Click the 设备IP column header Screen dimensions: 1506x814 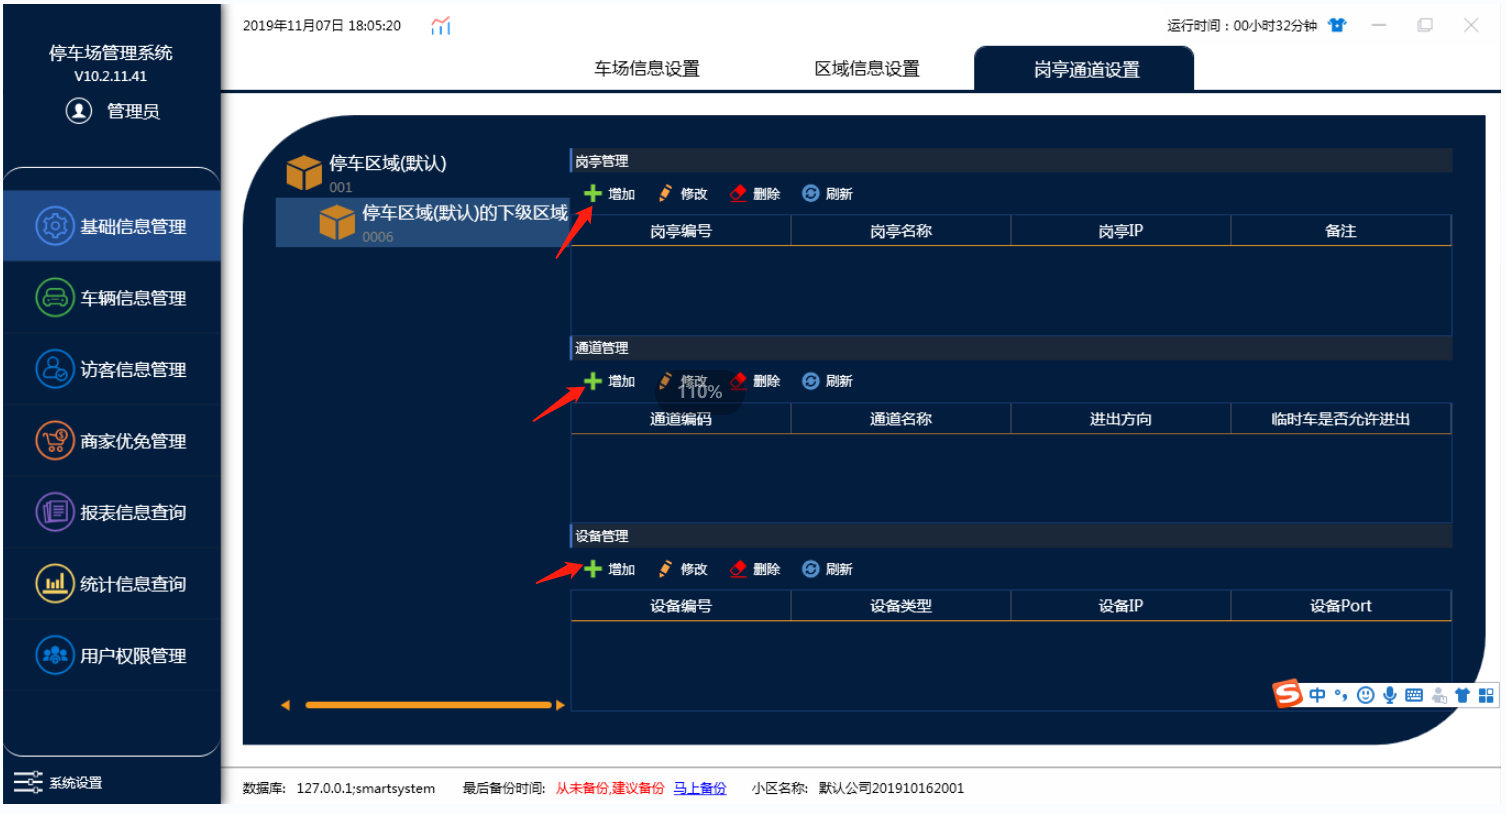pos(1121,606)
